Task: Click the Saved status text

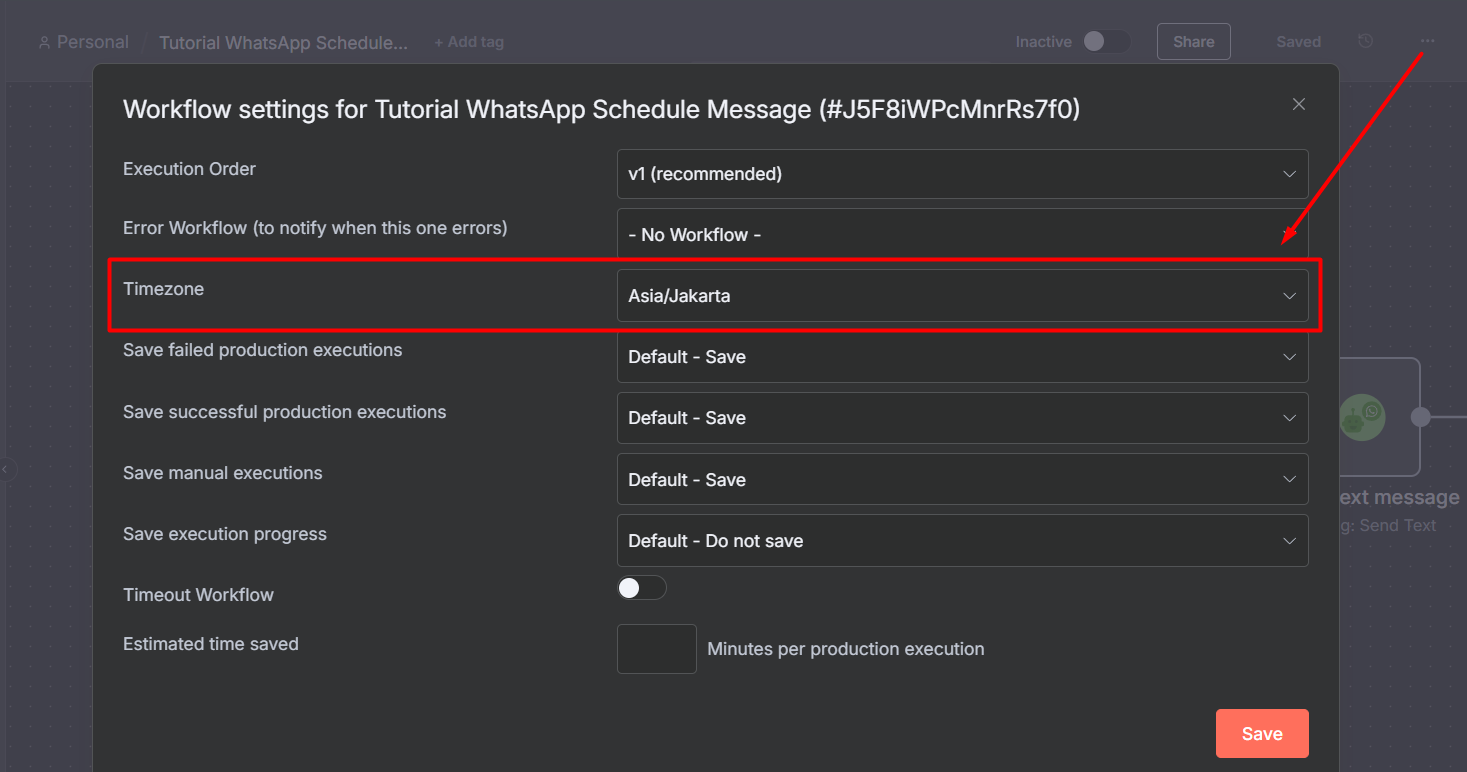Action: click(x=1298, y=42)
